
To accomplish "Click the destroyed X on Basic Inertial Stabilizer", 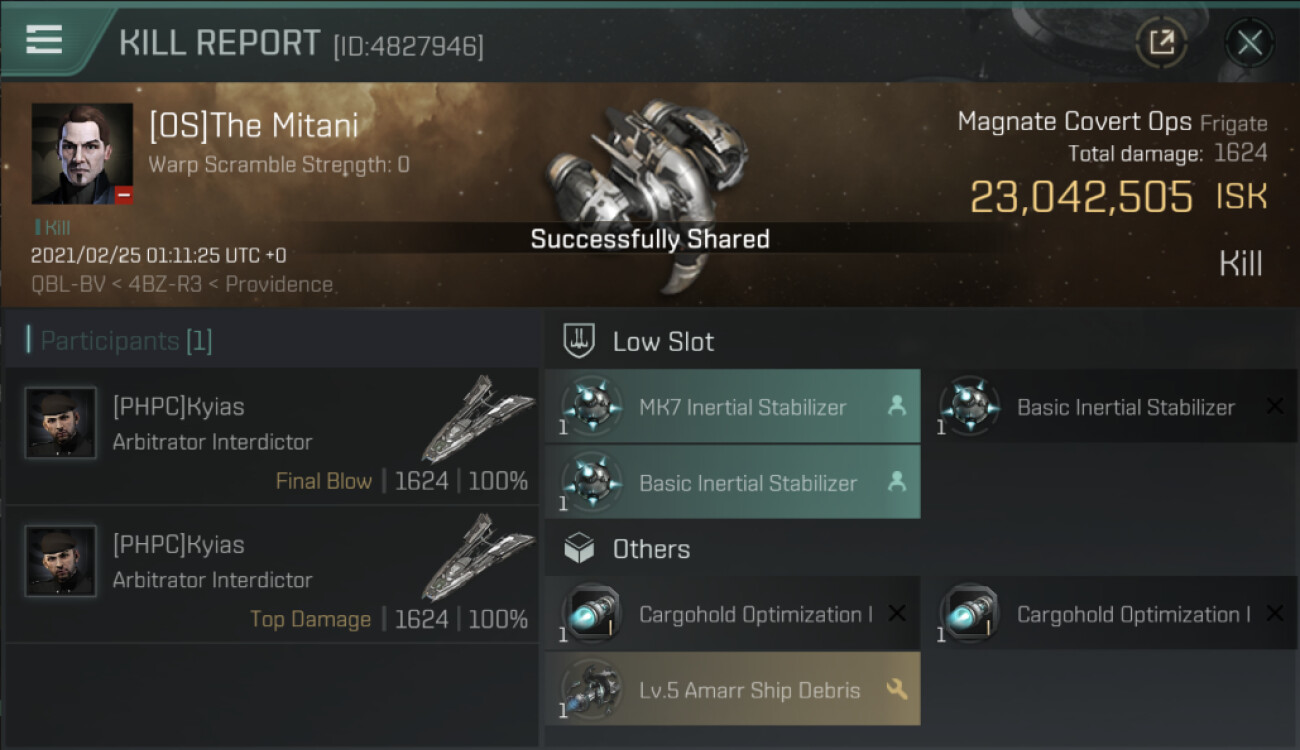I will (1274, 407).
